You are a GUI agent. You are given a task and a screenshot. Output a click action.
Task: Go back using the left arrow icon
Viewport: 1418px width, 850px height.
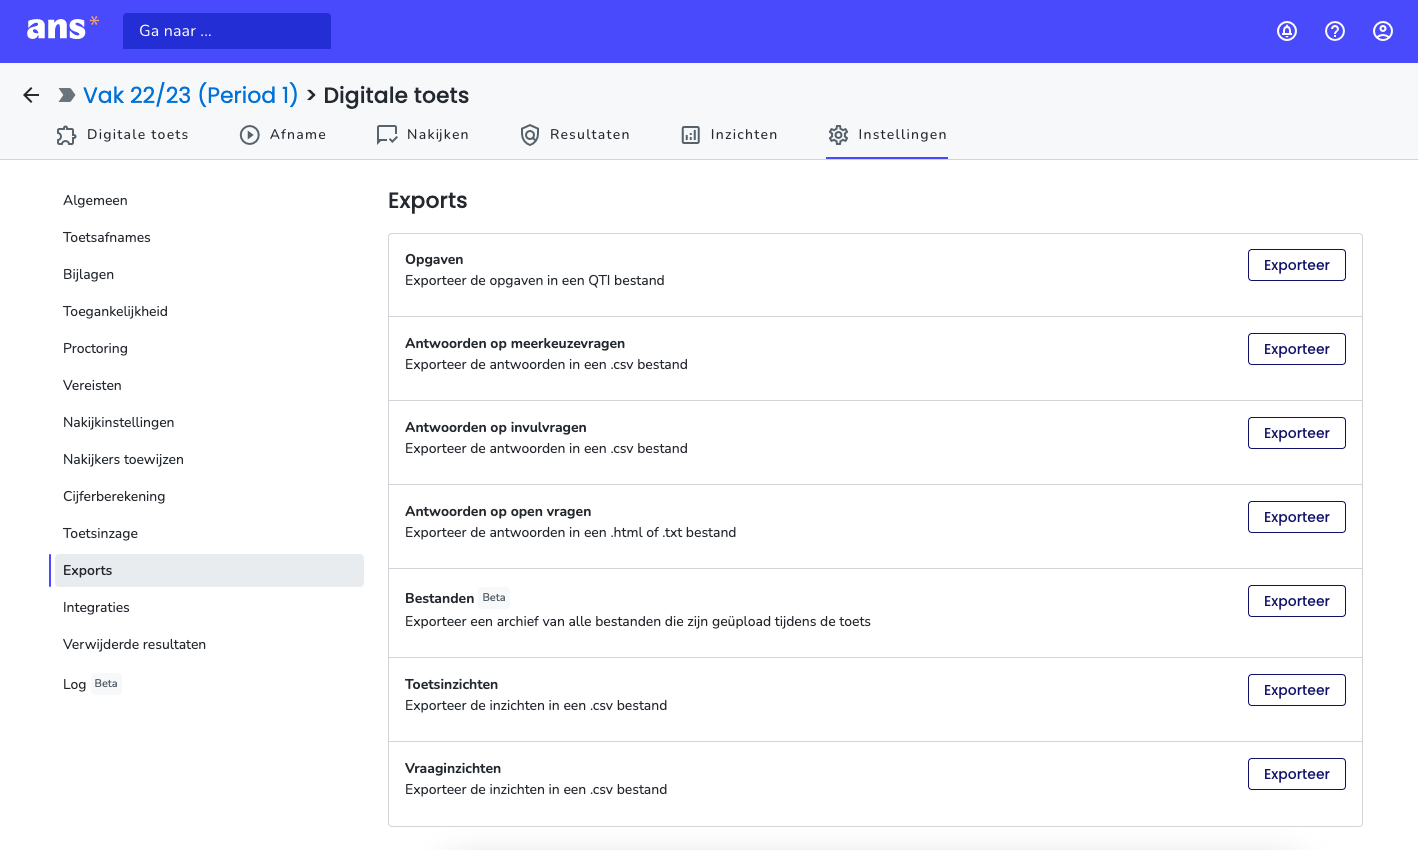31,95
